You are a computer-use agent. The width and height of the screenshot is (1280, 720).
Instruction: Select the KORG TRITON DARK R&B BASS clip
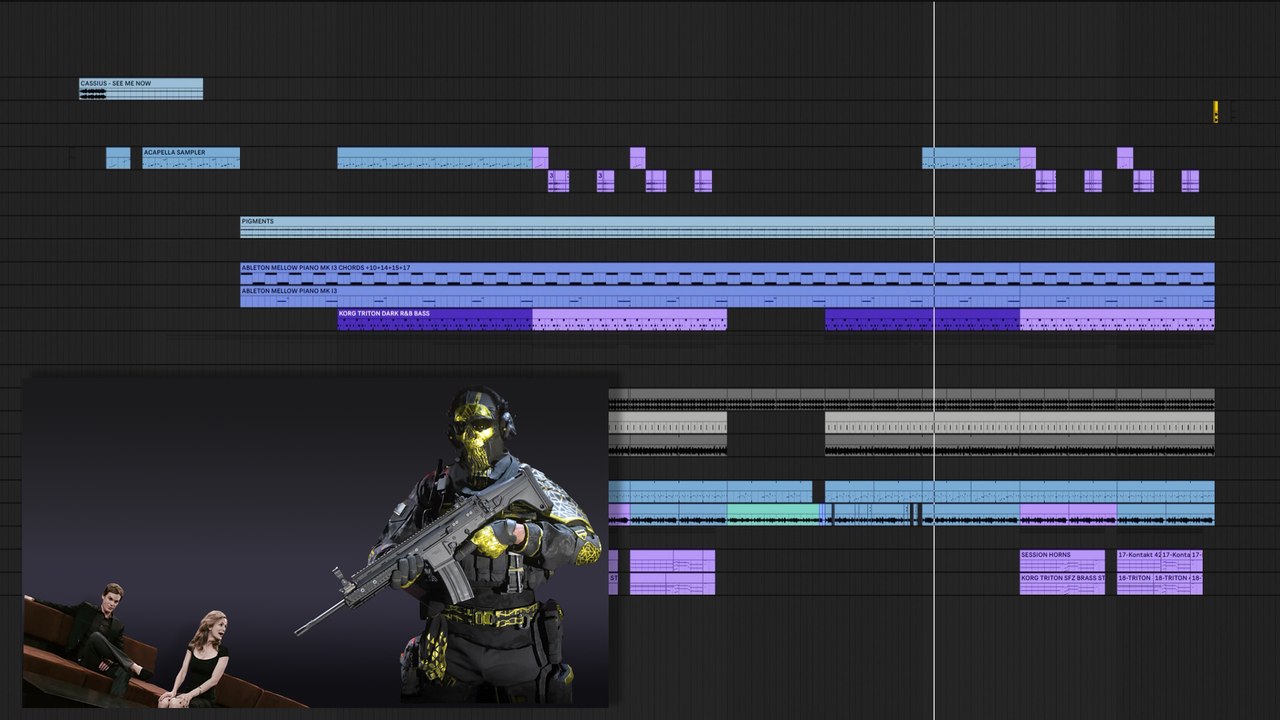coord(435,319)
